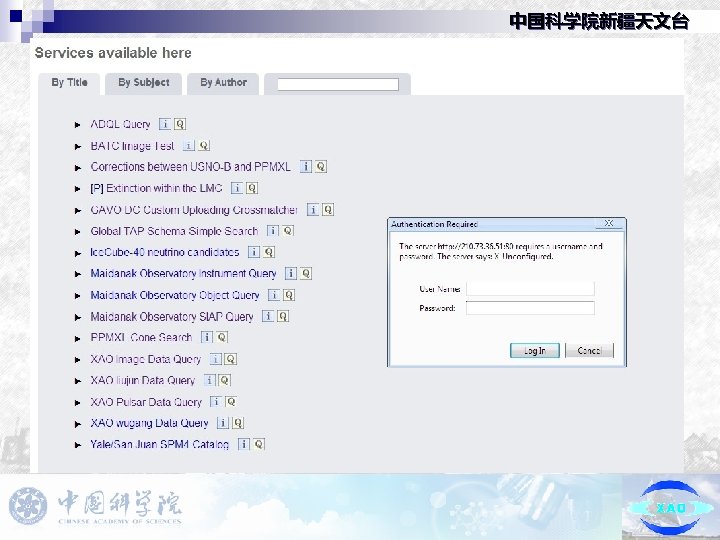Click the services search box beside By Author

338,84
